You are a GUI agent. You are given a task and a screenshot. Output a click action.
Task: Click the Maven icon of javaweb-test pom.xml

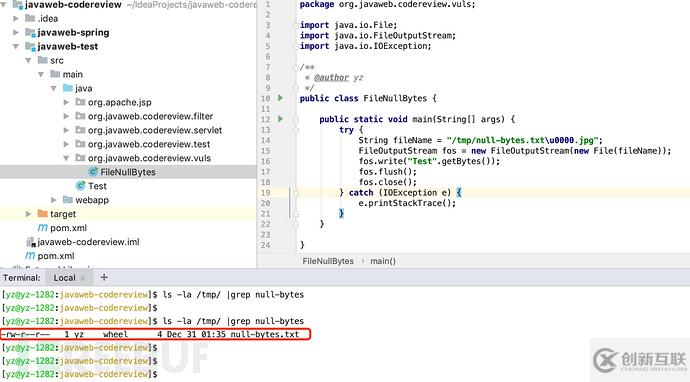(x=43, y=228)
